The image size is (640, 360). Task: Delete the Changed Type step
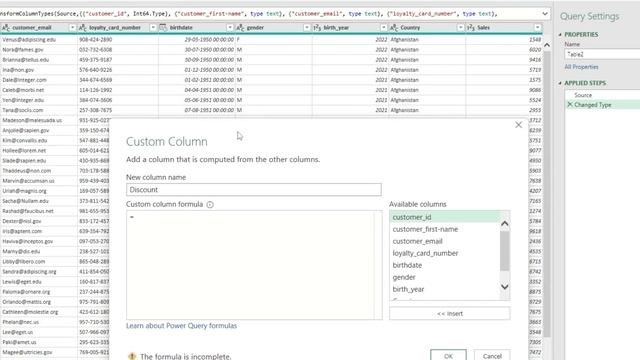tap(570, 105)
